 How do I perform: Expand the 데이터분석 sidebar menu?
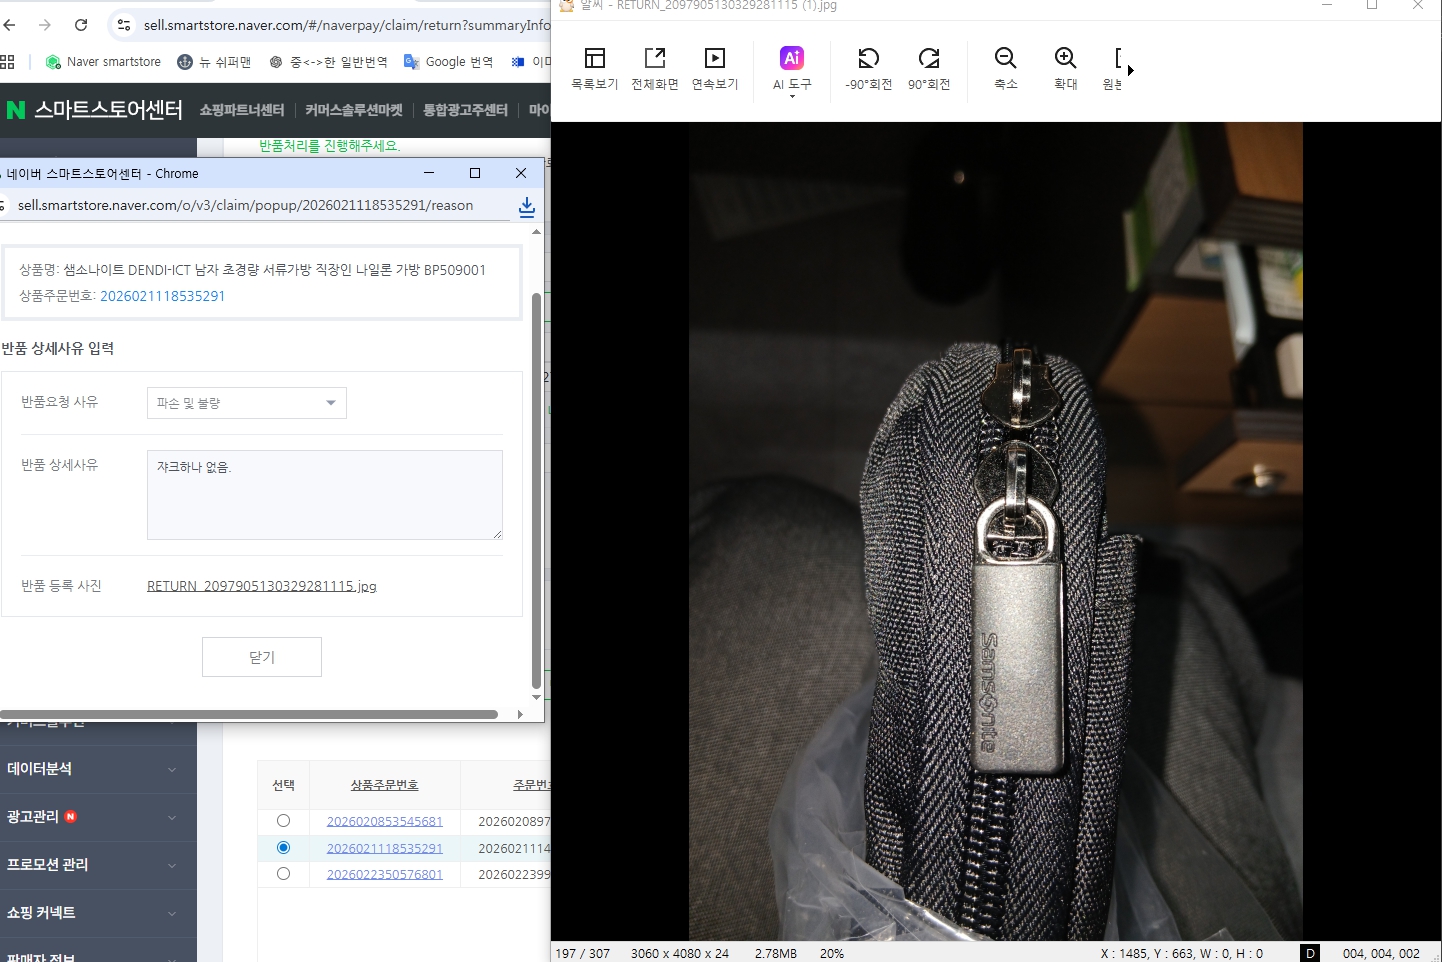tap(90, 769)
